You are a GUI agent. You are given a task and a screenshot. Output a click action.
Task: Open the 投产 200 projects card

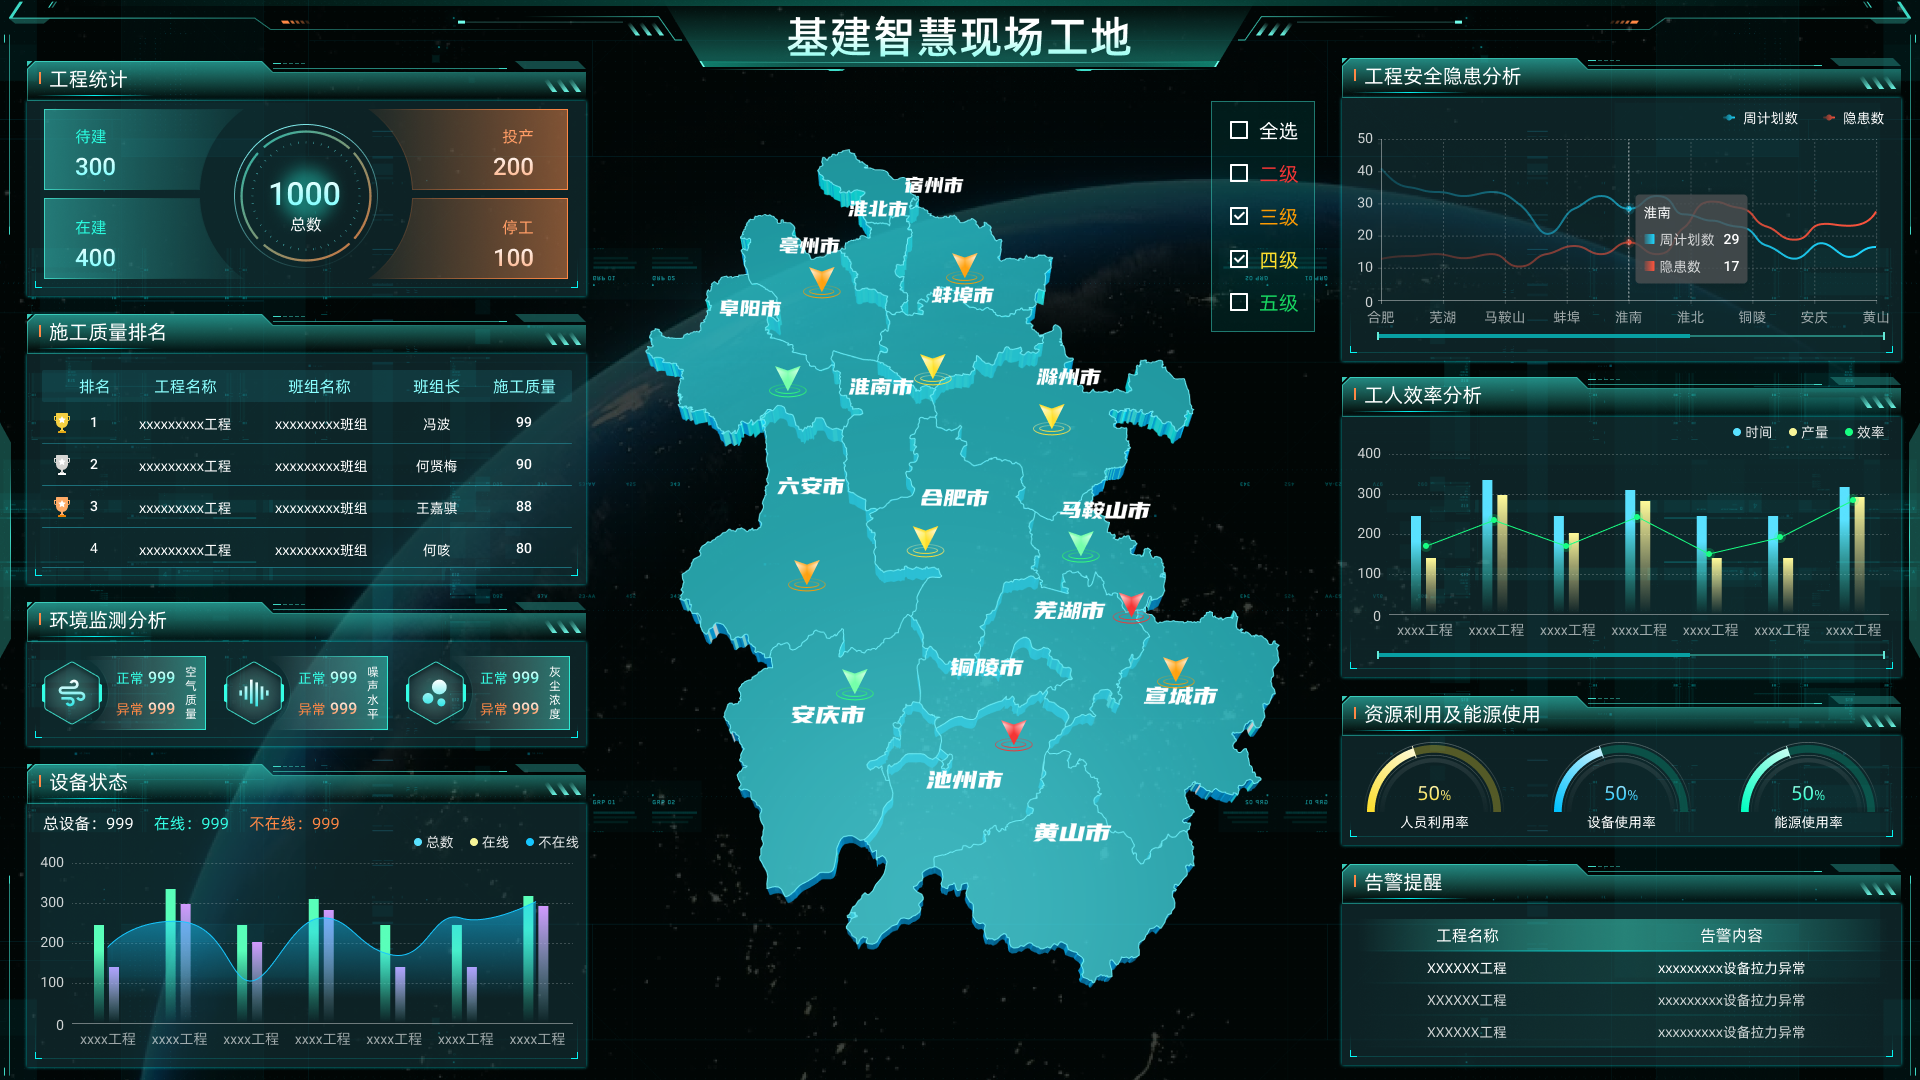pos(490,151)
